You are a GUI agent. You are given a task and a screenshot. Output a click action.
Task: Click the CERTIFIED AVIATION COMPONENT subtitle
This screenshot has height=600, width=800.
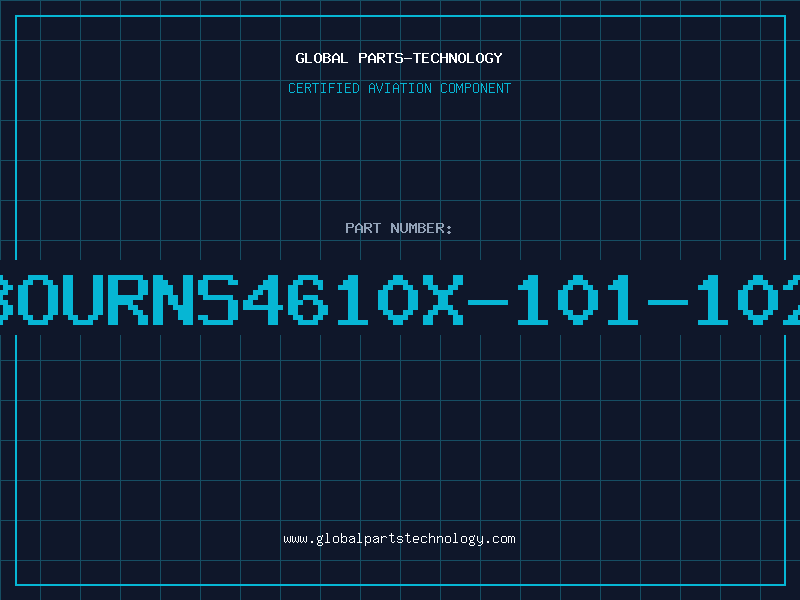coord(399,88)
